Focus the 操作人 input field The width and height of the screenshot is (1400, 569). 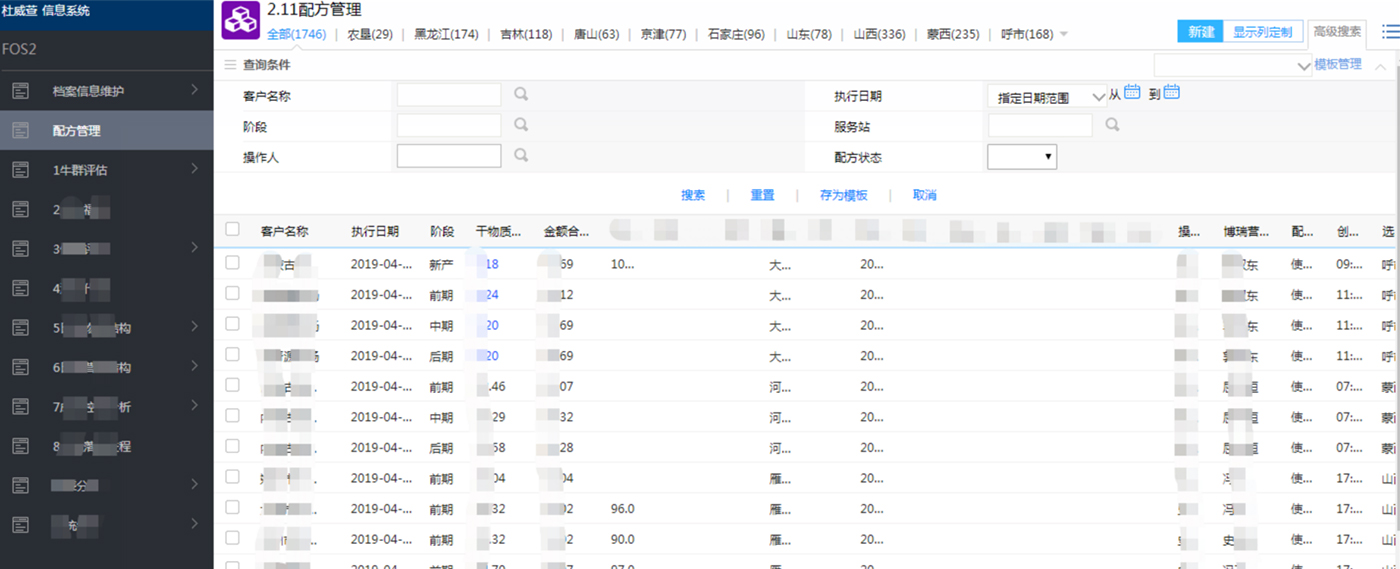pyautogui.click(x=449, y=156)
